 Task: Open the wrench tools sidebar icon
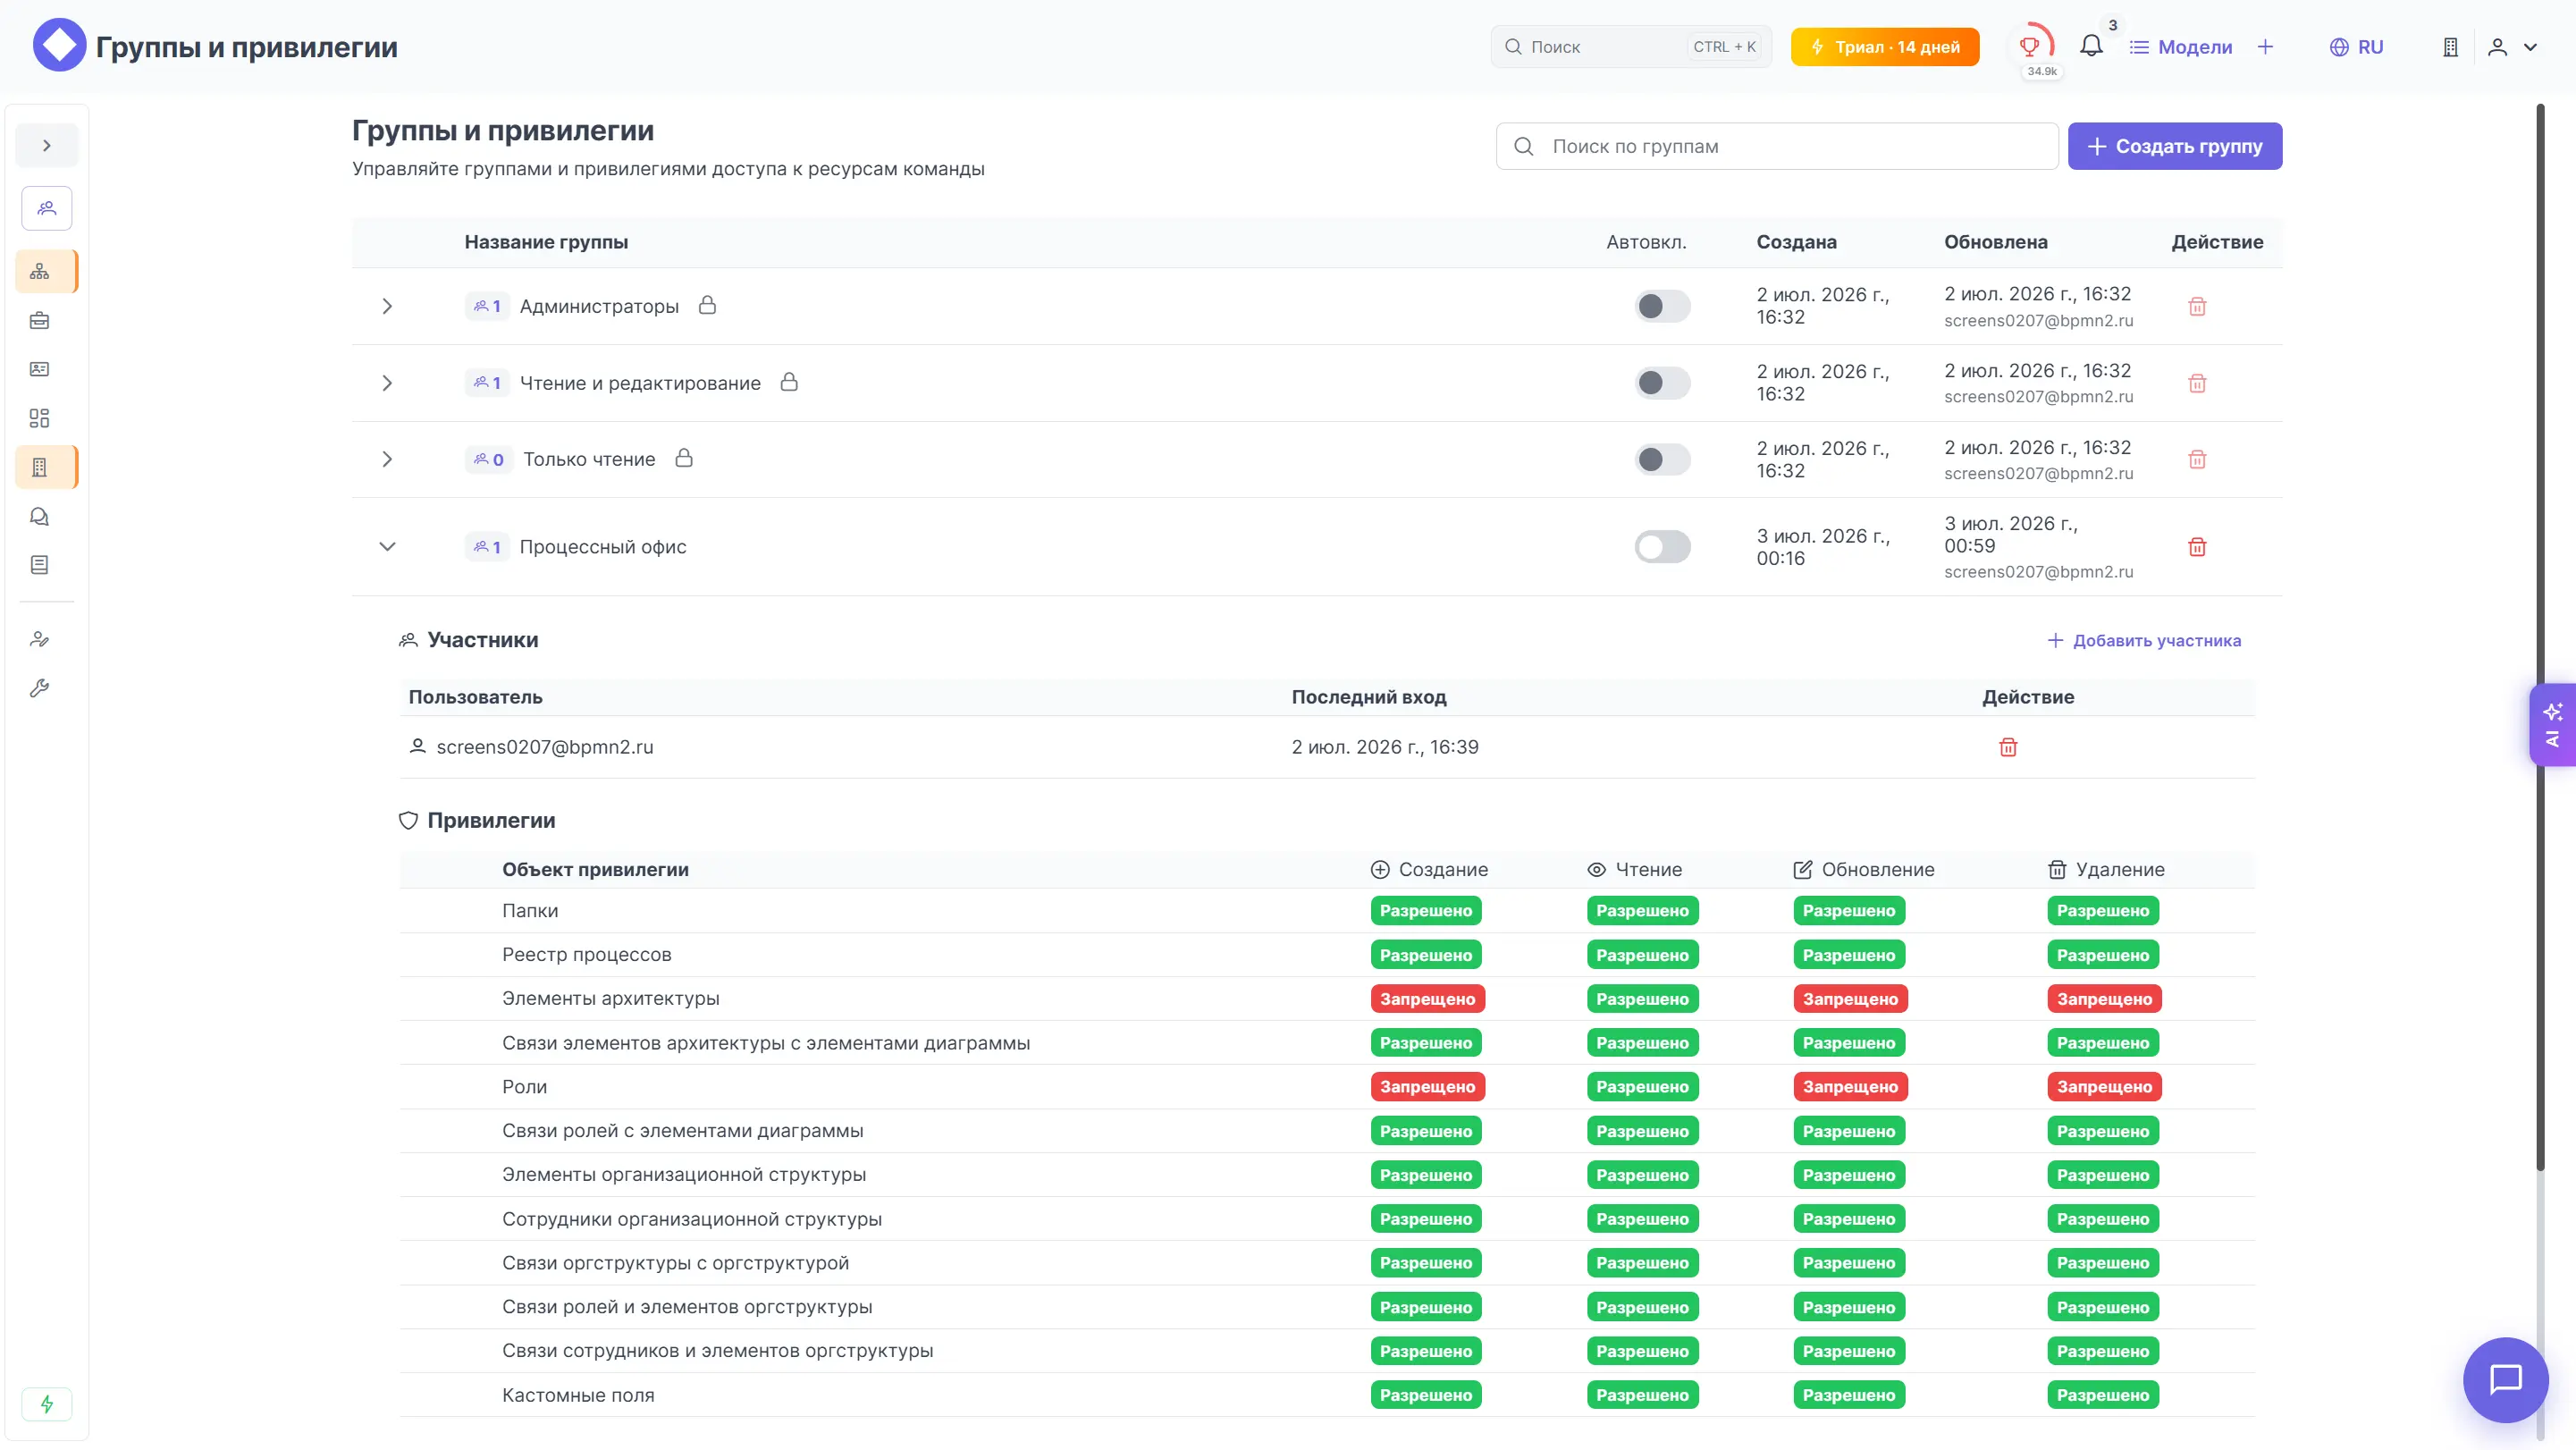[40, 688]
